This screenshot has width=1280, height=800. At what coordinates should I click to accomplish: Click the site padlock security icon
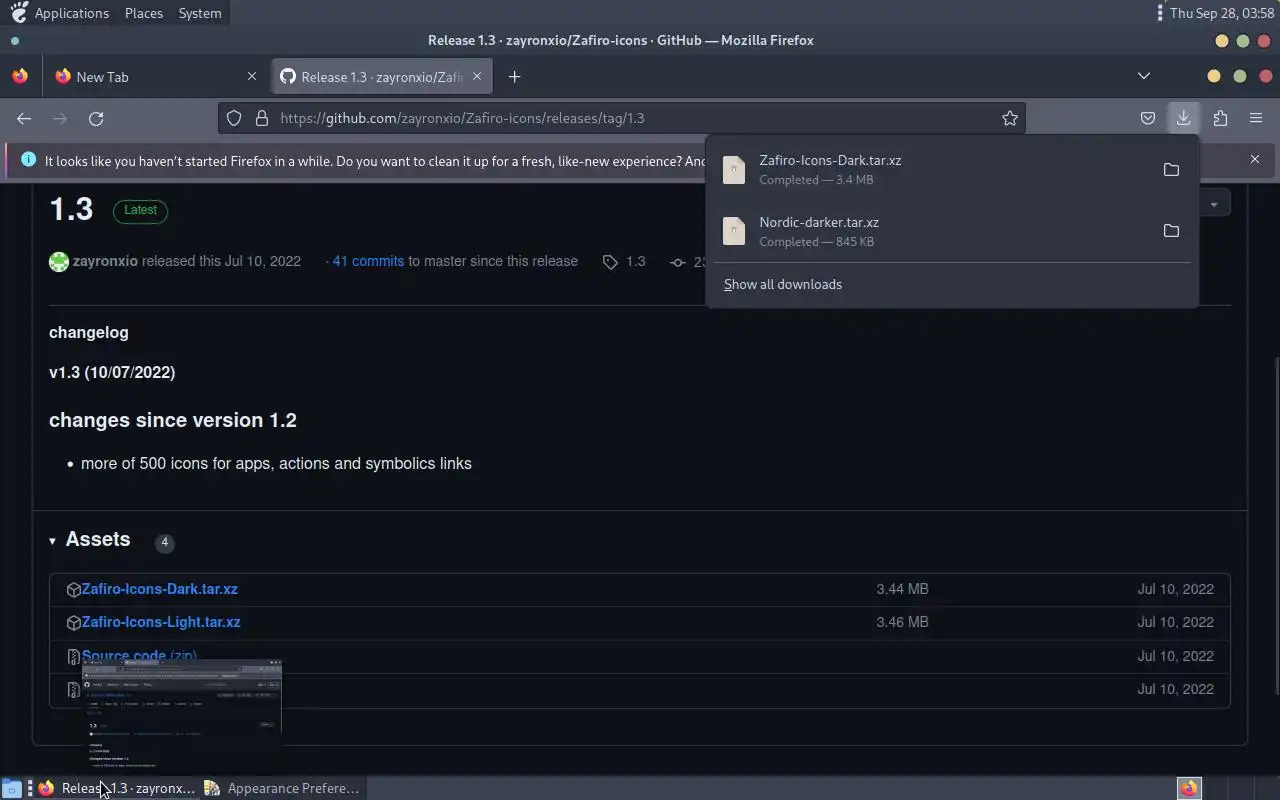262,118
